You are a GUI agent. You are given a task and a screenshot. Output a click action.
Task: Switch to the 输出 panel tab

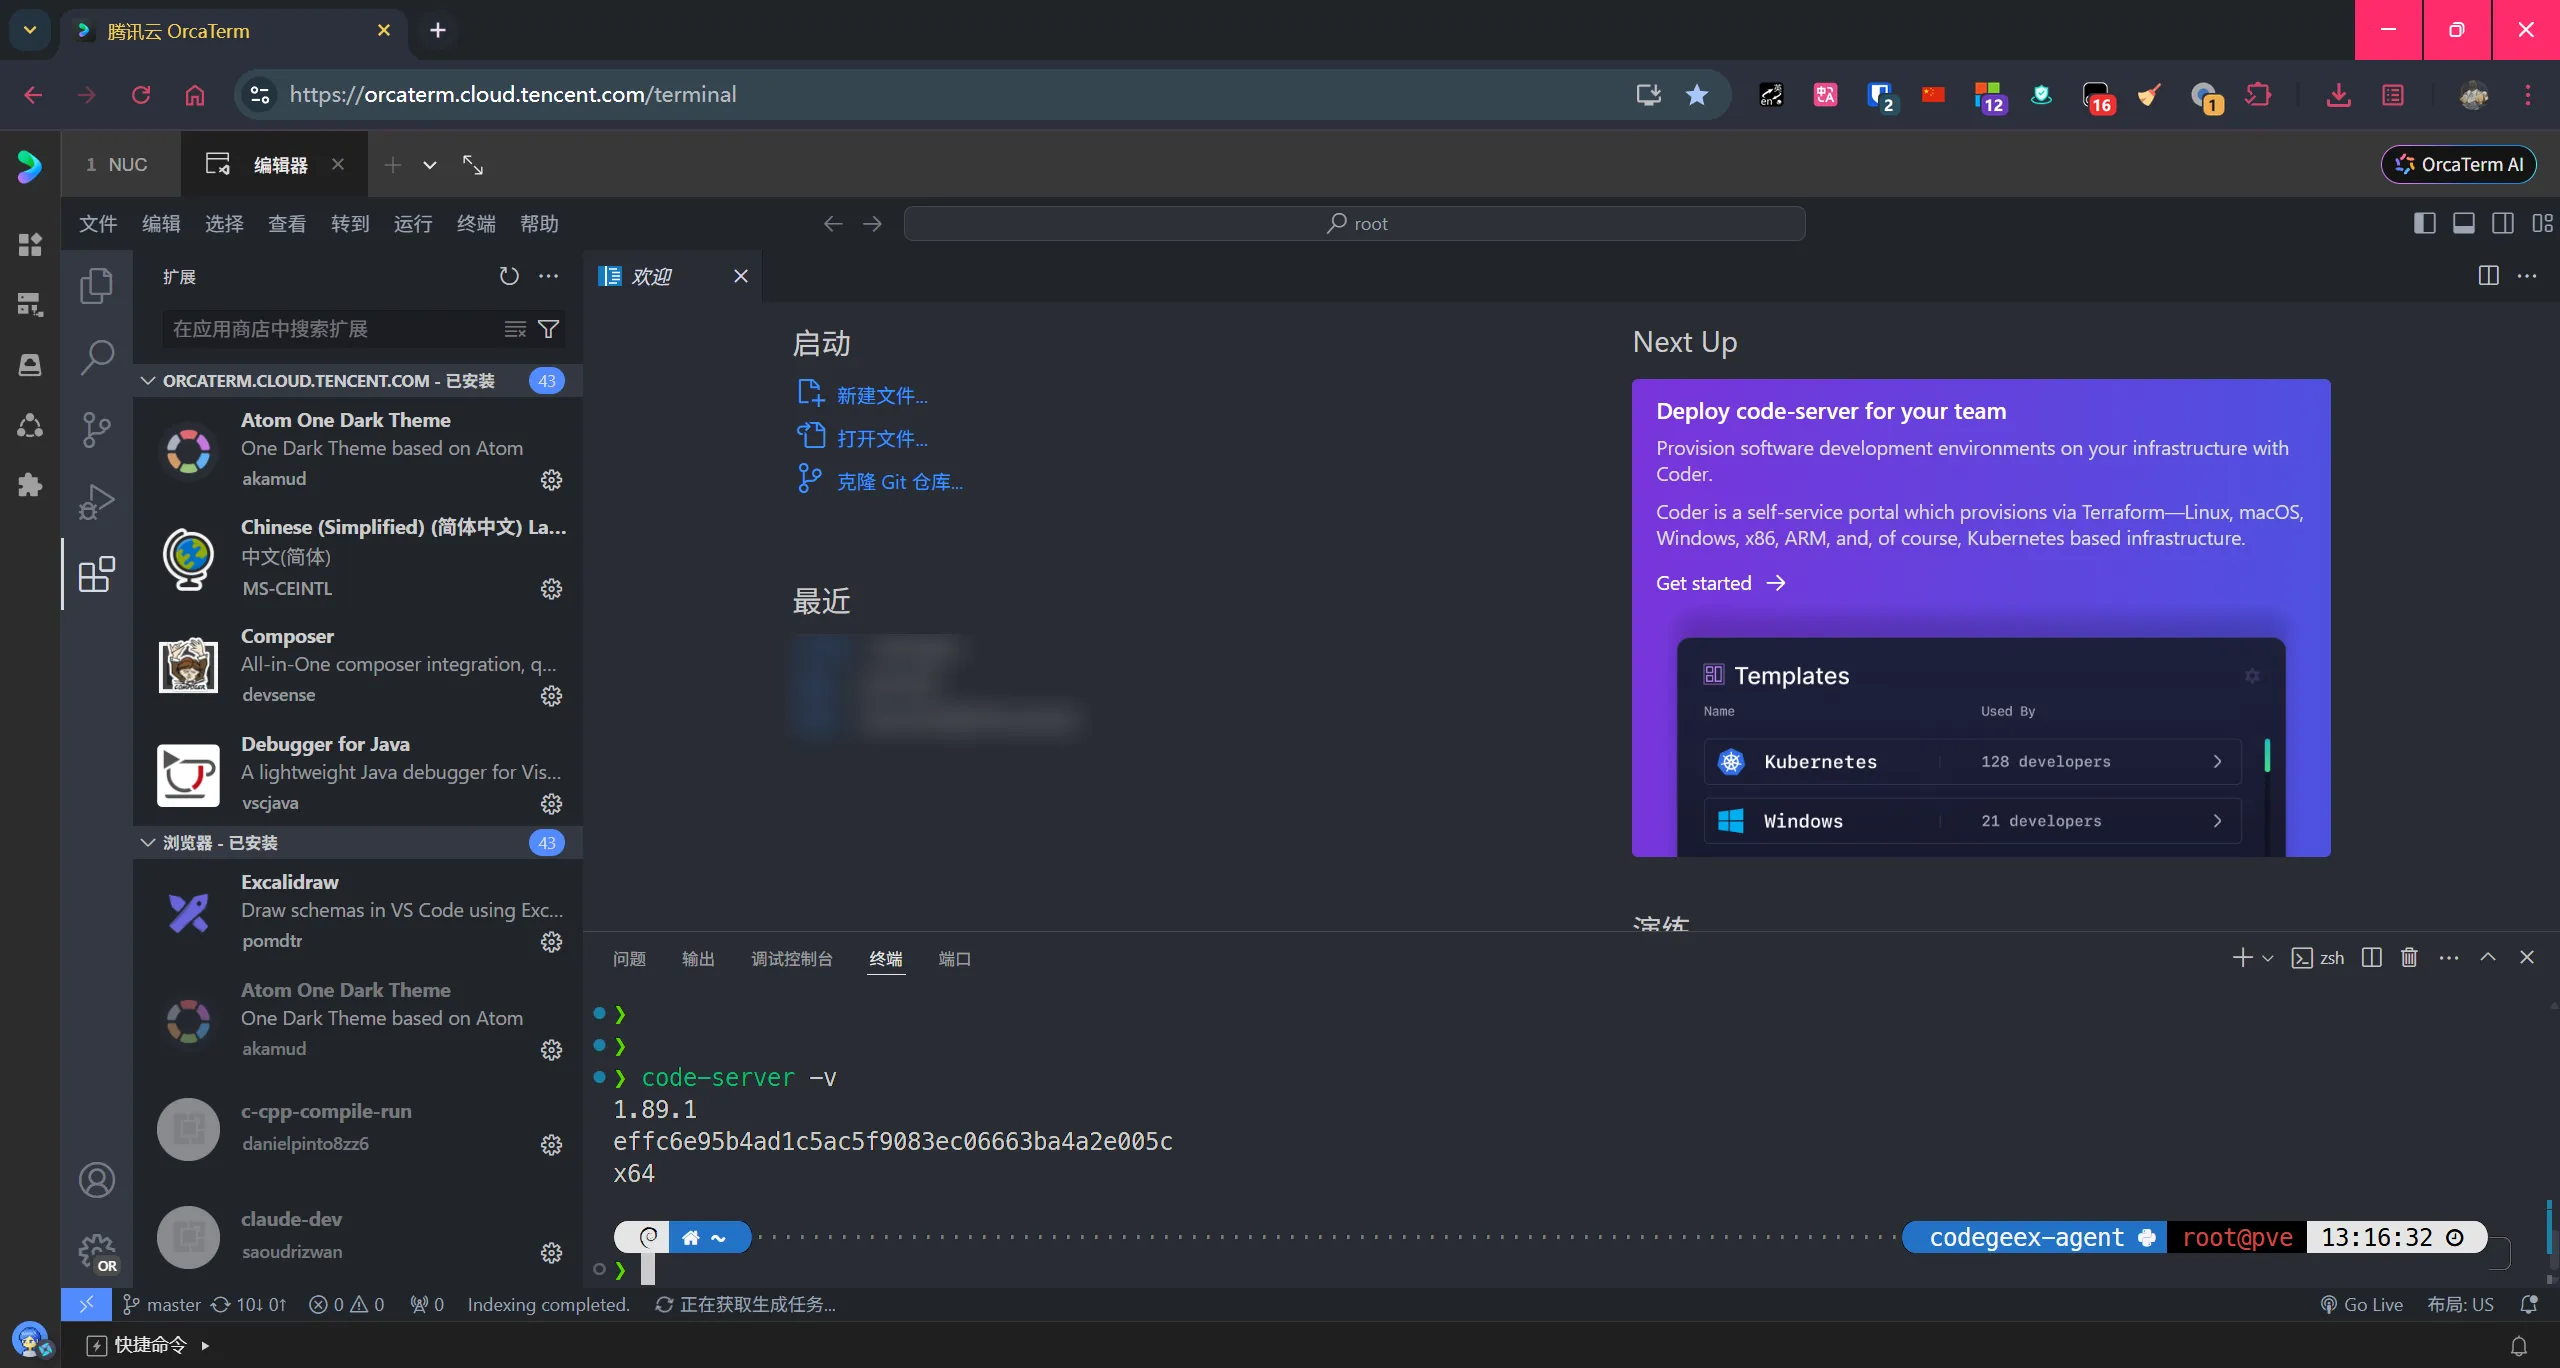[698, 959]
